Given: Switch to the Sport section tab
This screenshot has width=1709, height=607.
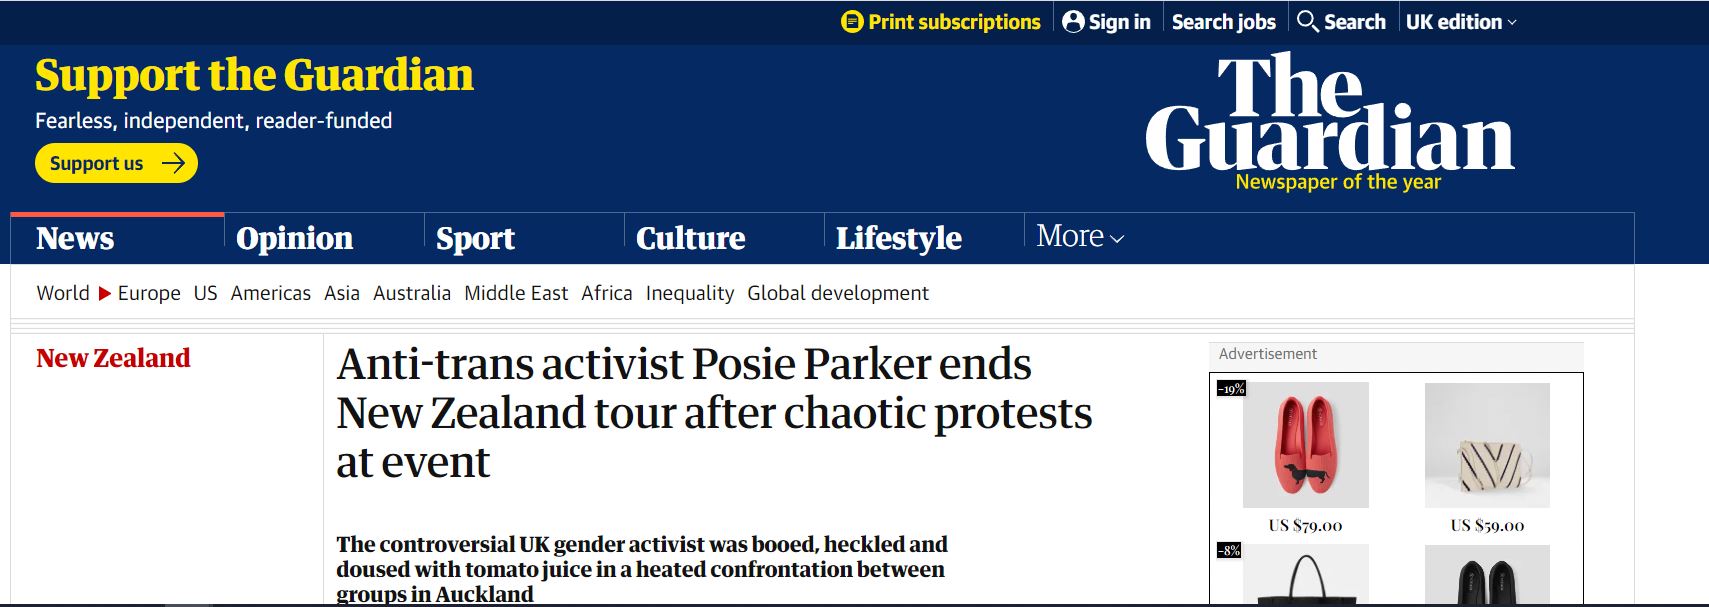Looking at the screenshot, I should pos(475,238).
